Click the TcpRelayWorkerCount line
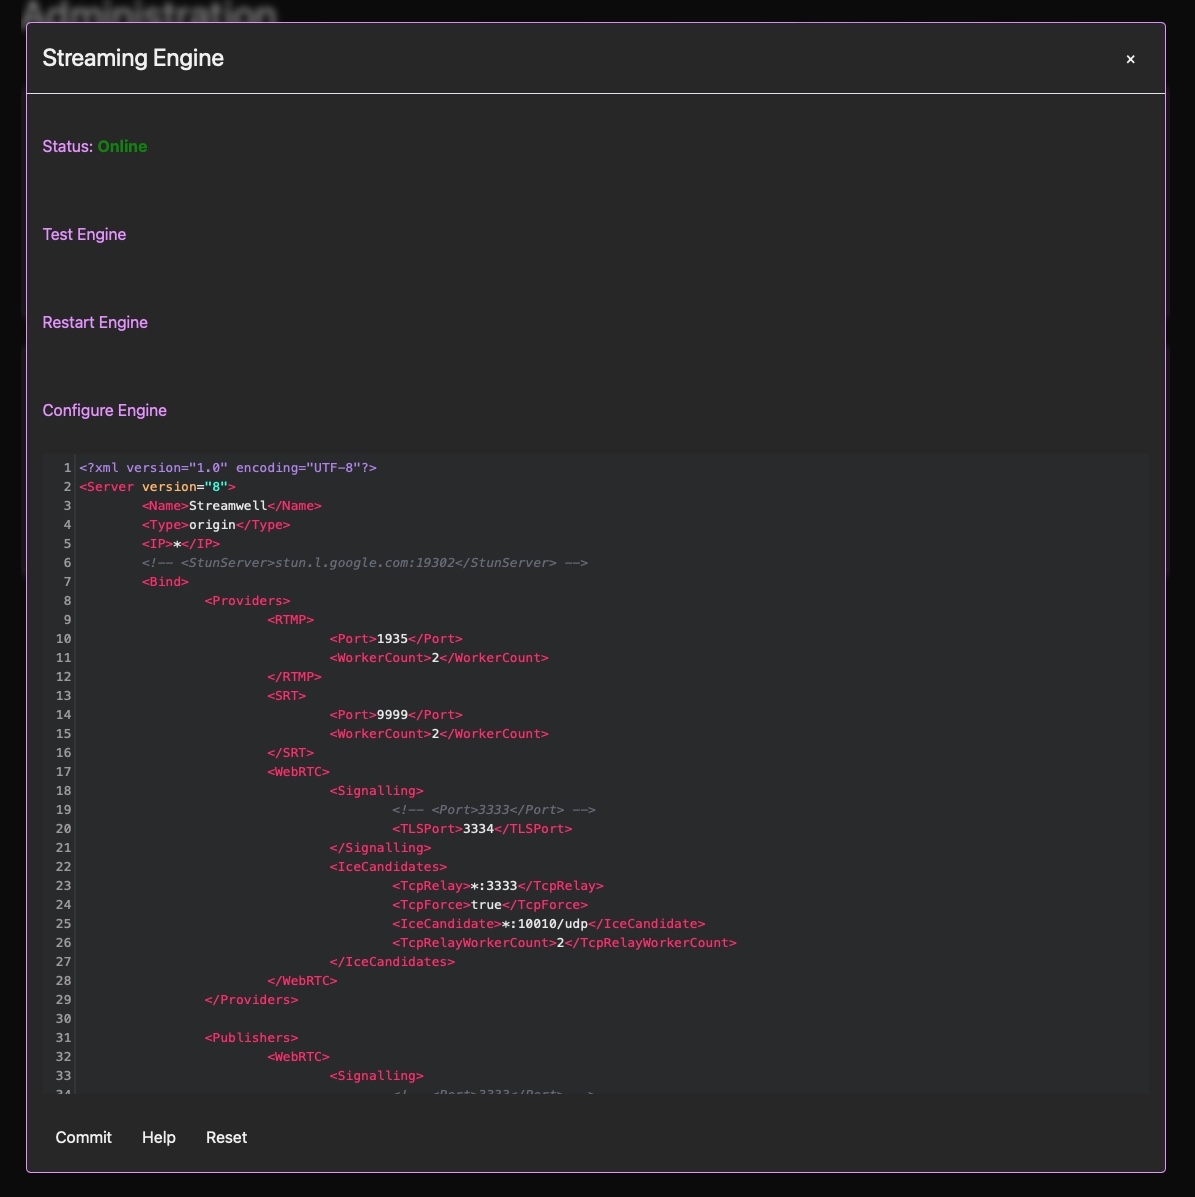The width and height of the screenshot is (1195, 1197). coord(564,943)
